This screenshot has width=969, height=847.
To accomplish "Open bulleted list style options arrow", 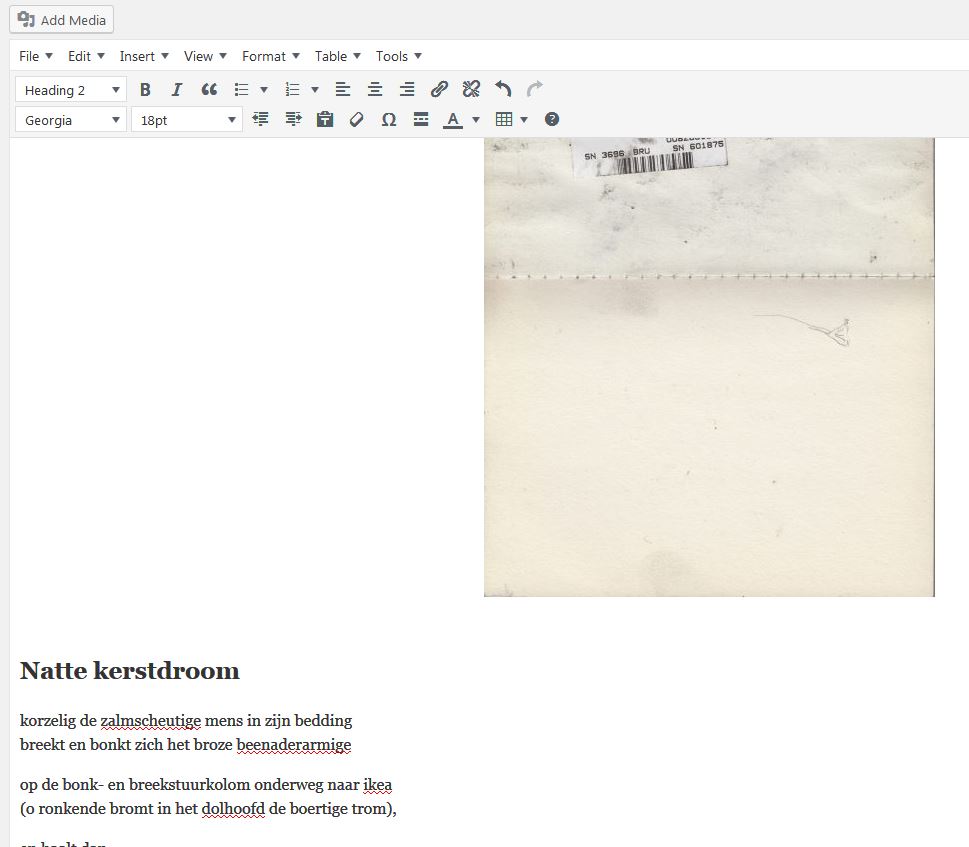I will coord(264,90).
